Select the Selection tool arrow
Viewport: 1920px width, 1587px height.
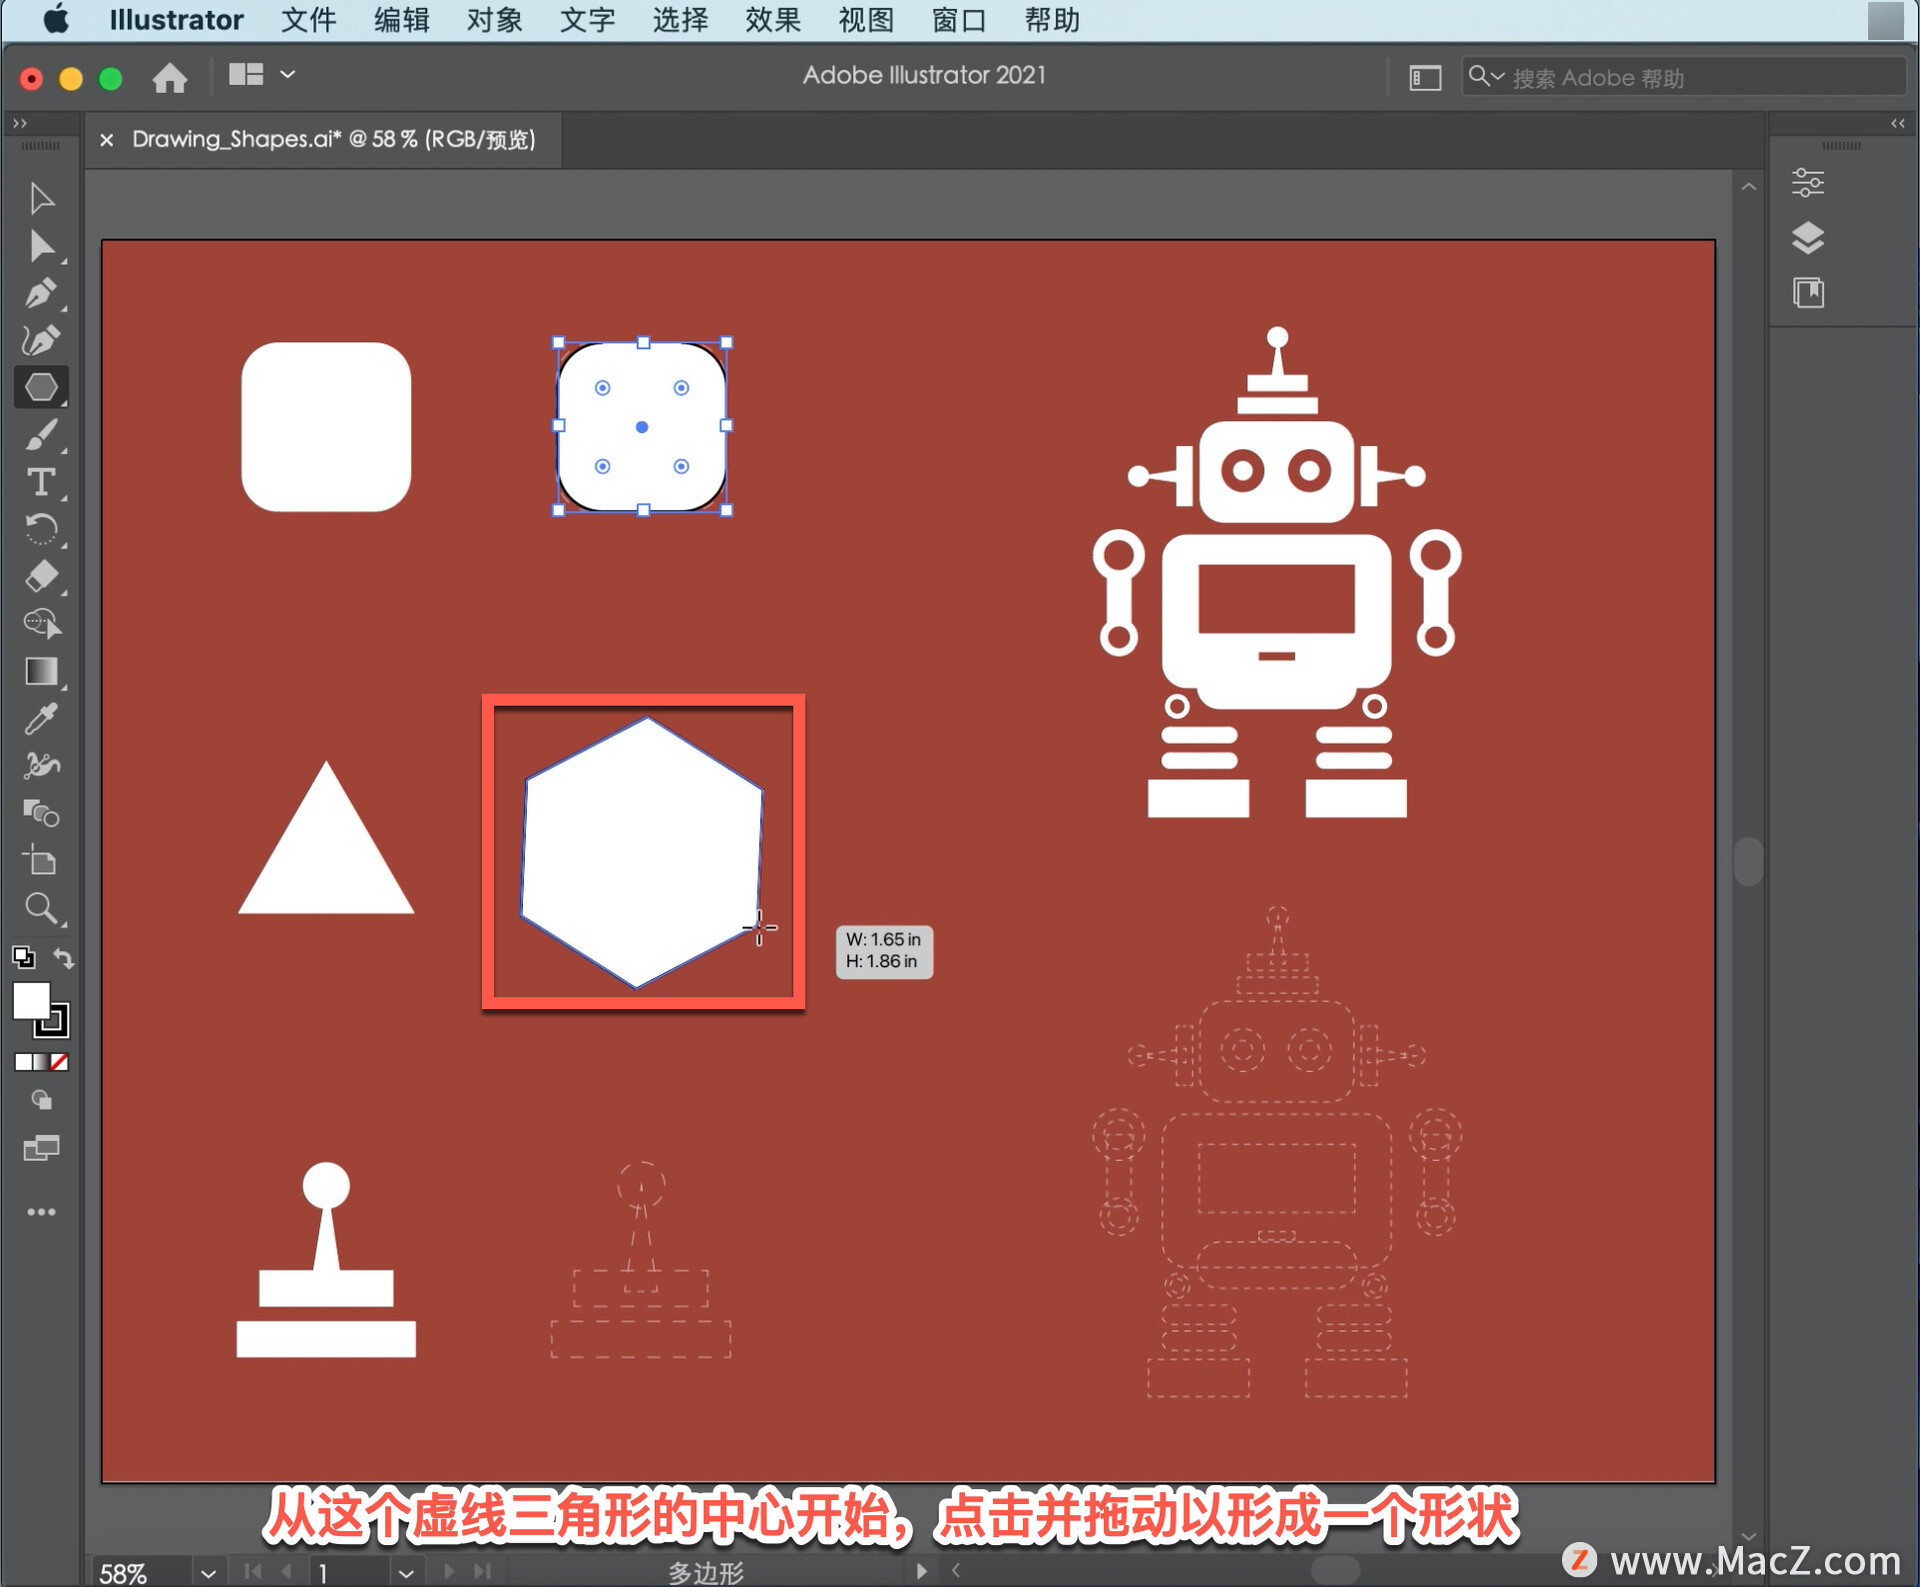41,198
